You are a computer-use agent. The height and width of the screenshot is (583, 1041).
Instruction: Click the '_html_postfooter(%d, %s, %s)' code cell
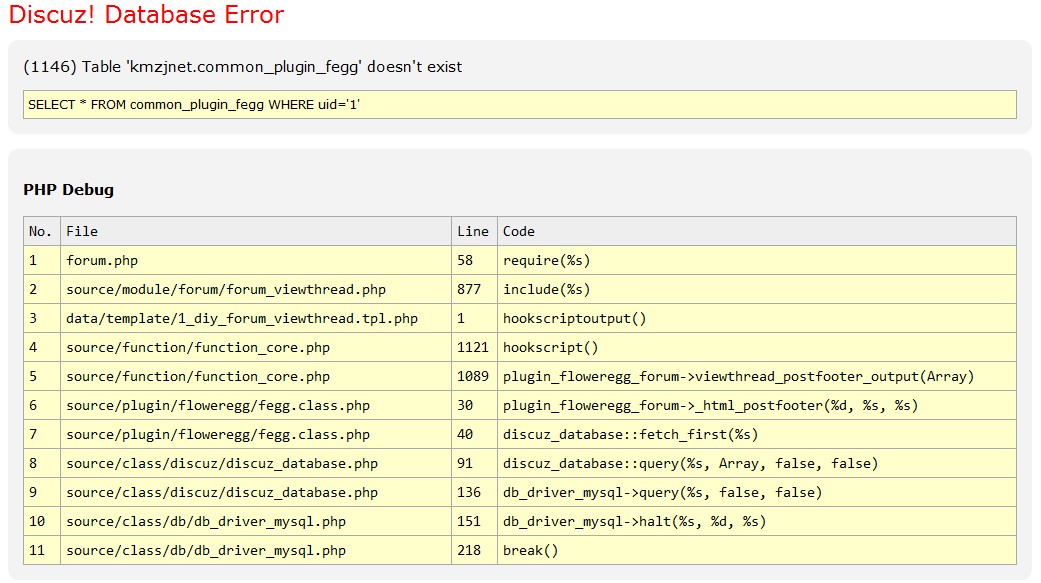click(757, 406)
